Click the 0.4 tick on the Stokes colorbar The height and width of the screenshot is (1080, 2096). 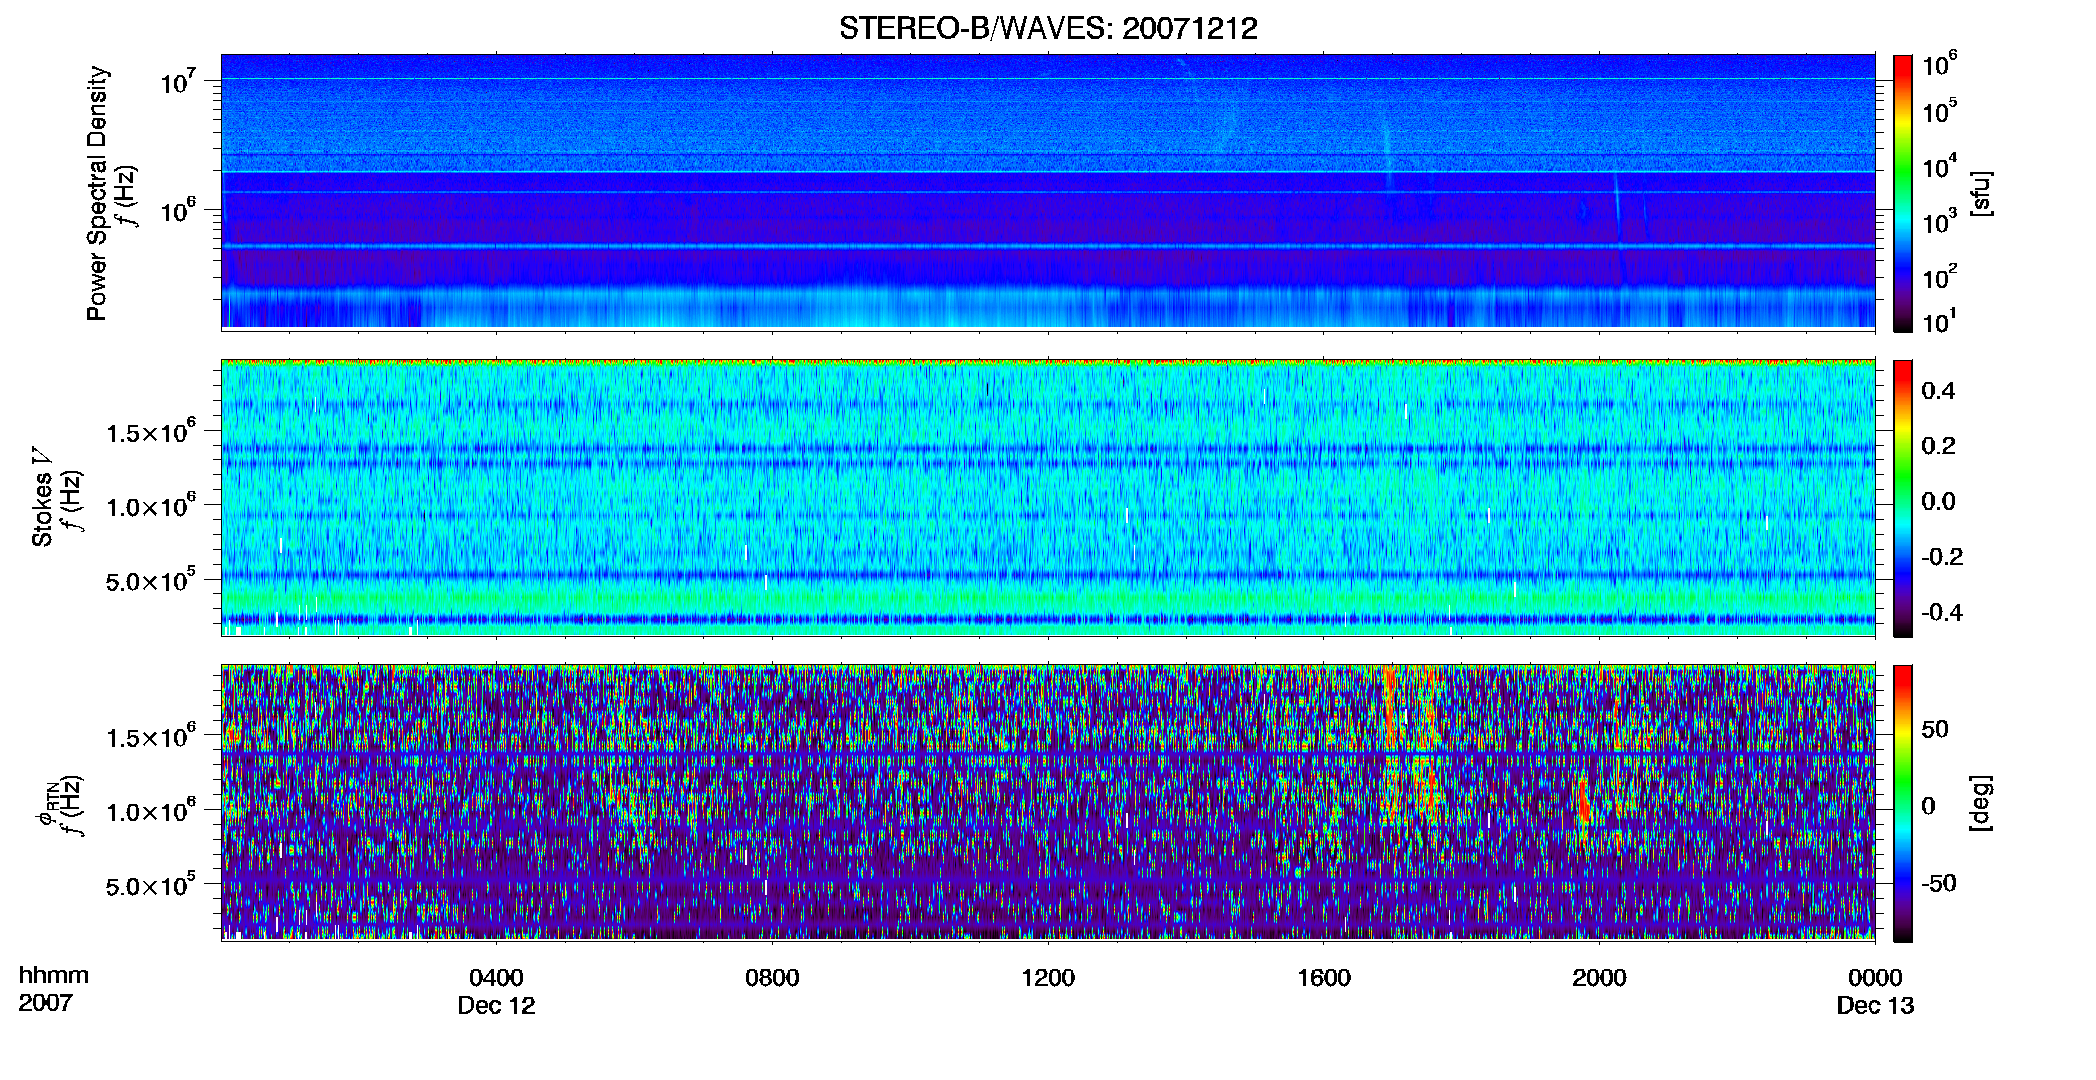(1938, 391)
